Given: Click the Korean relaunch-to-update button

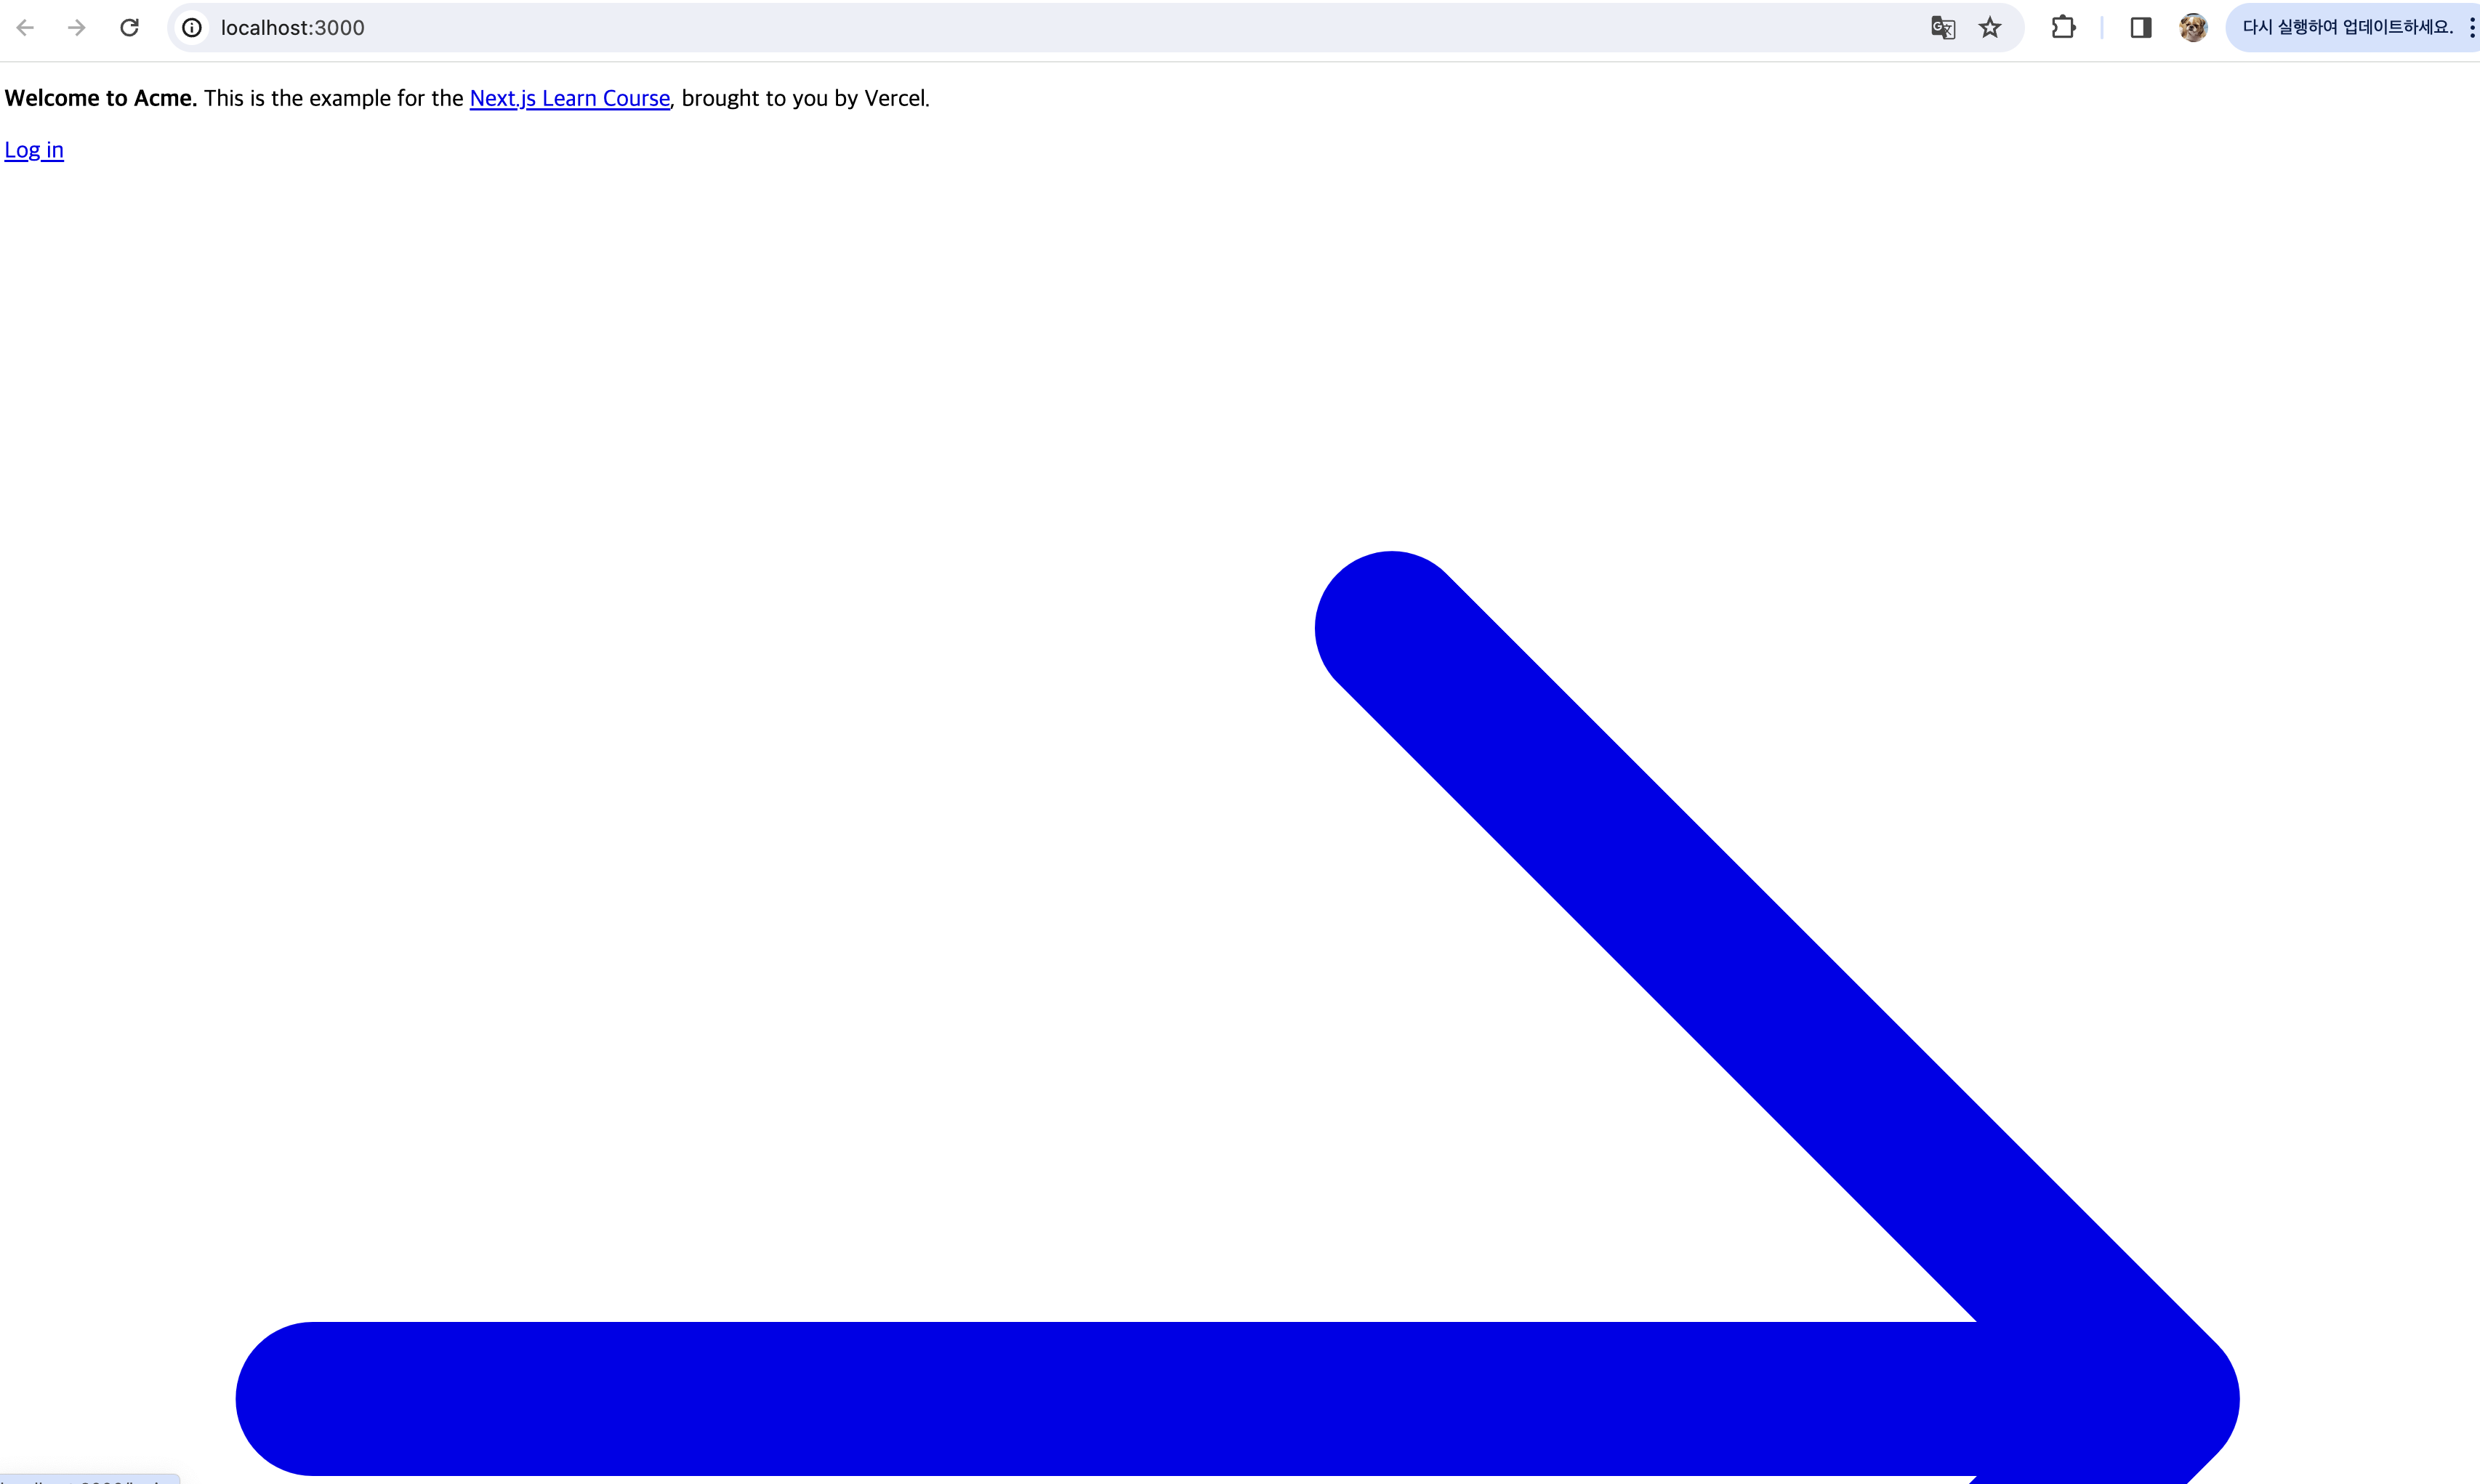Looking at the screenshot, I should coord(2346,28).
